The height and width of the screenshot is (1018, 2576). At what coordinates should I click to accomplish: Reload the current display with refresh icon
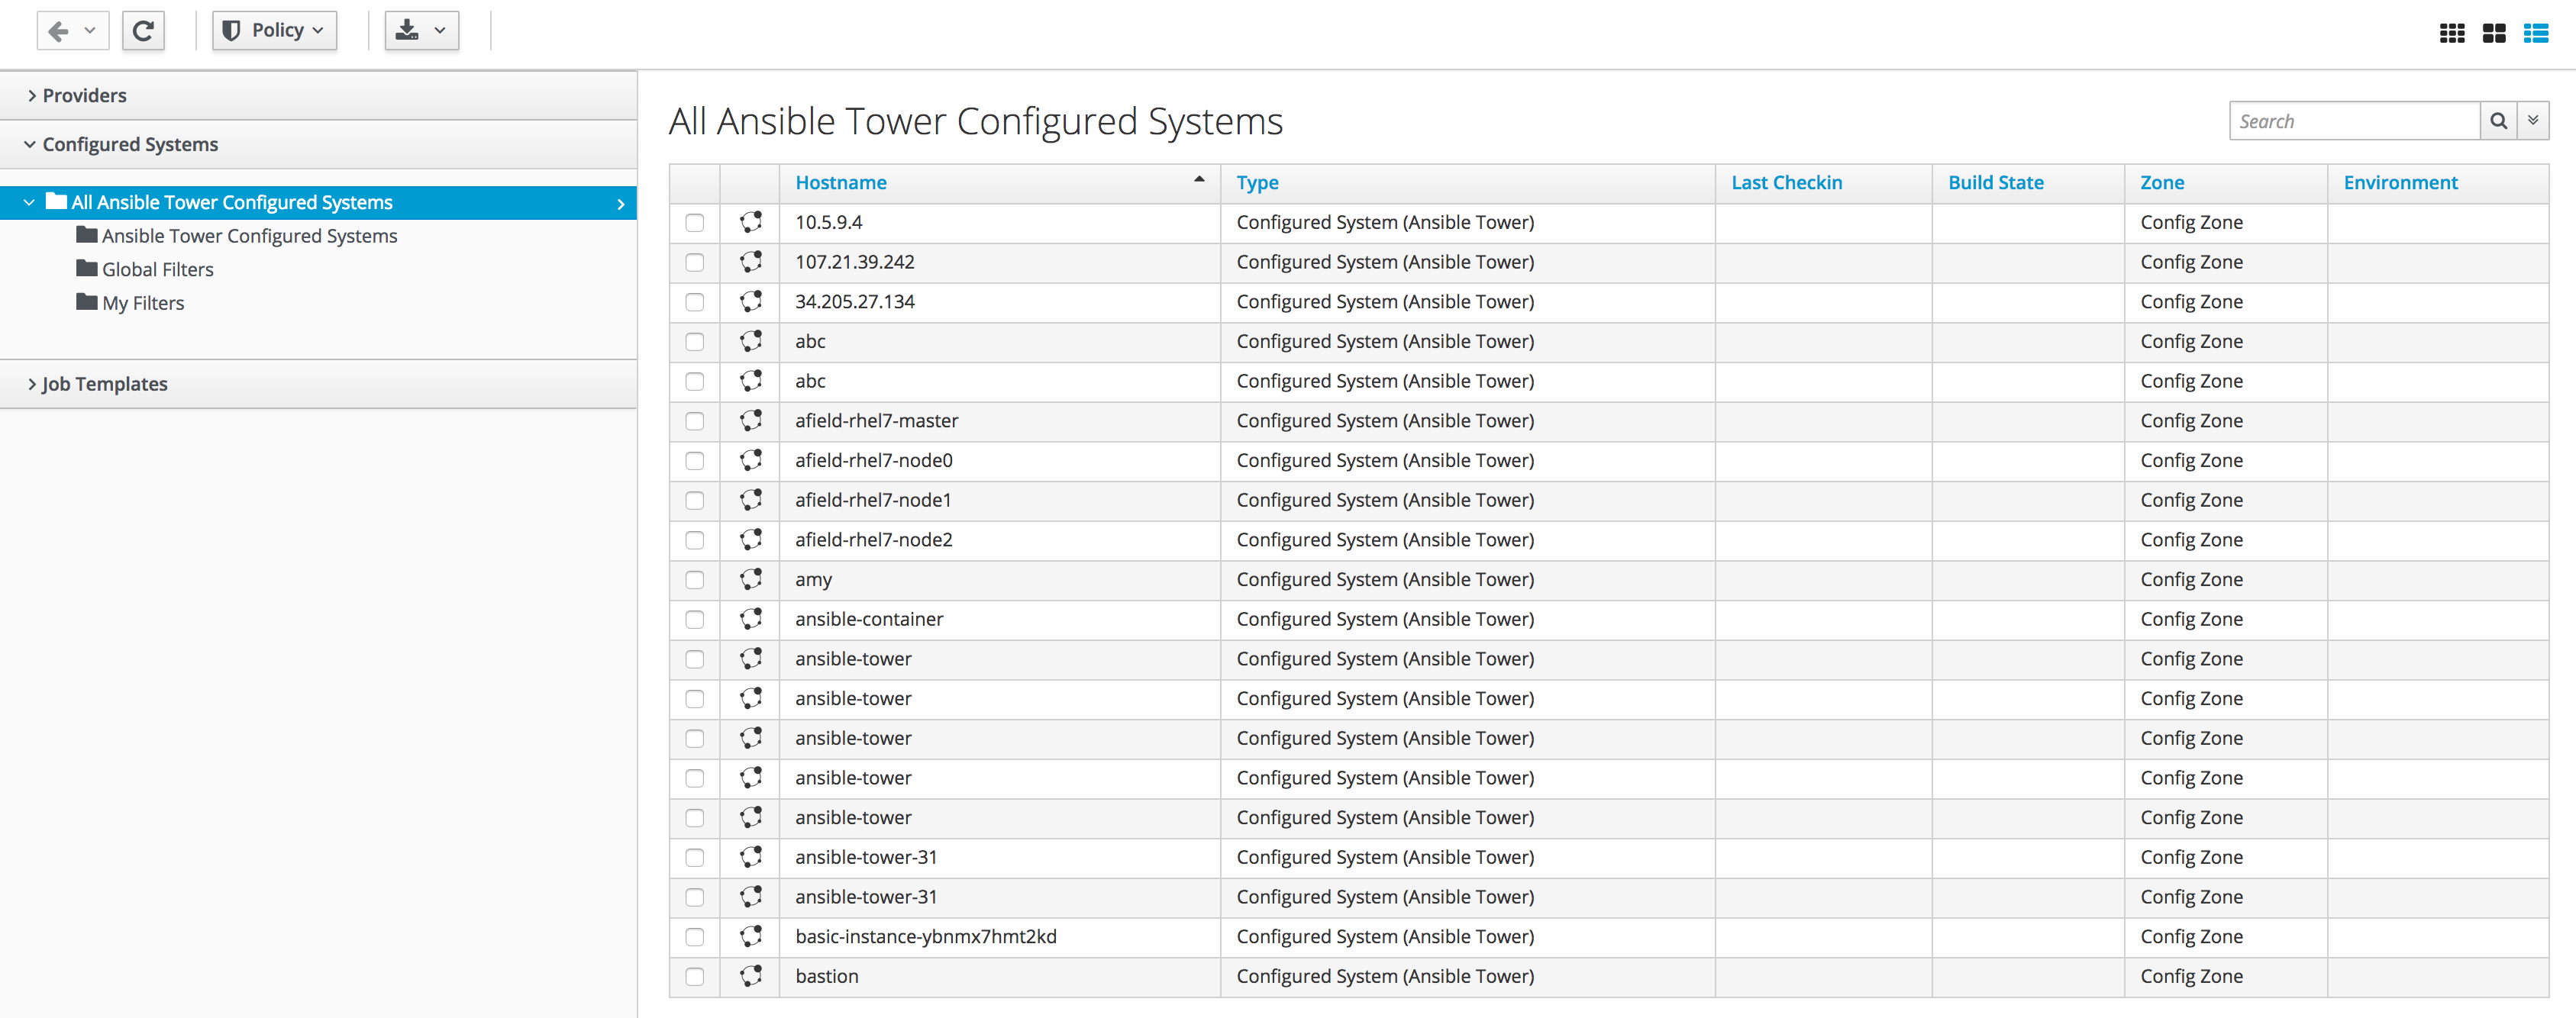tap(143, 31)
